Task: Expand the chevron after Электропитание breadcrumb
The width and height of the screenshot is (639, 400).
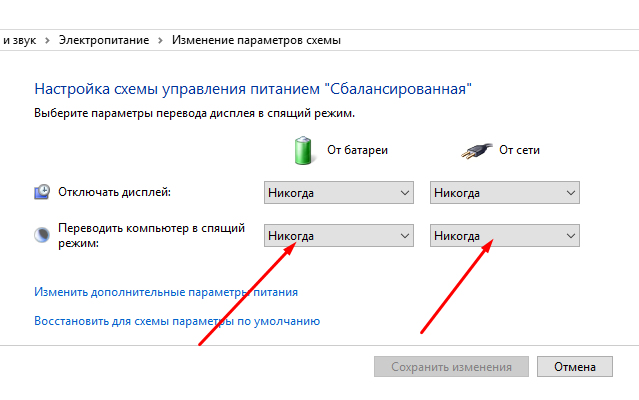Action: 160,40
